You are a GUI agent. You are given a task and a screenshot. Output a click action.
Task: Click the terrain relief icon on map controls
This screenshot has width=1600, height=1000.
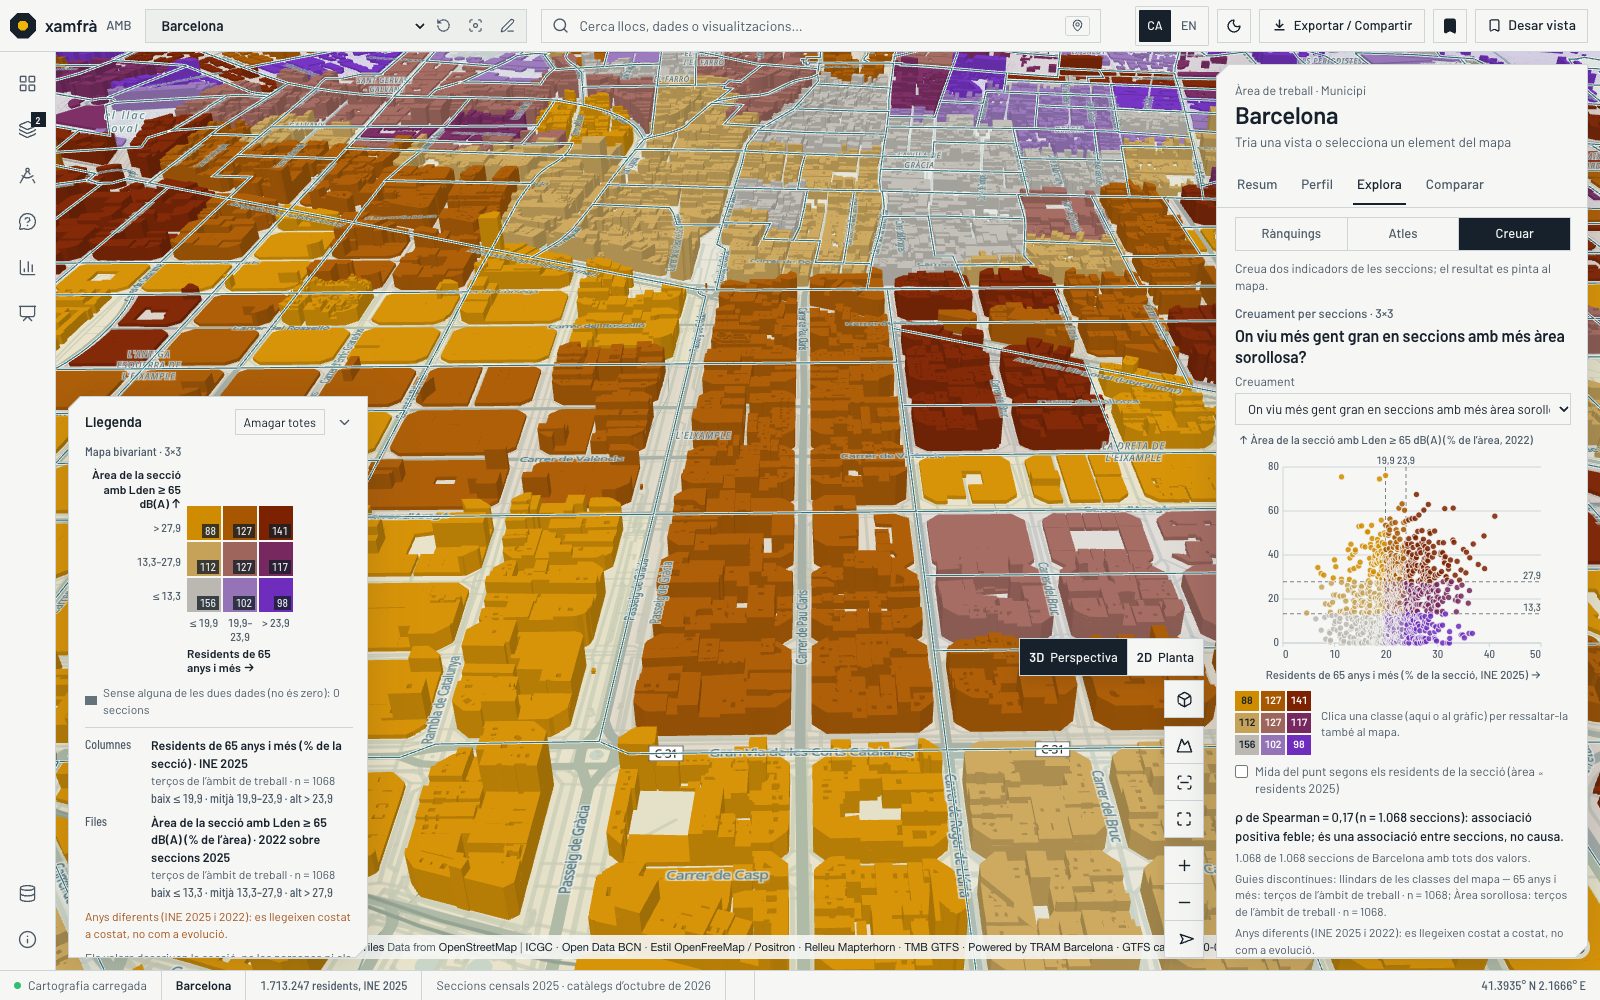[x=1184, y=746]
